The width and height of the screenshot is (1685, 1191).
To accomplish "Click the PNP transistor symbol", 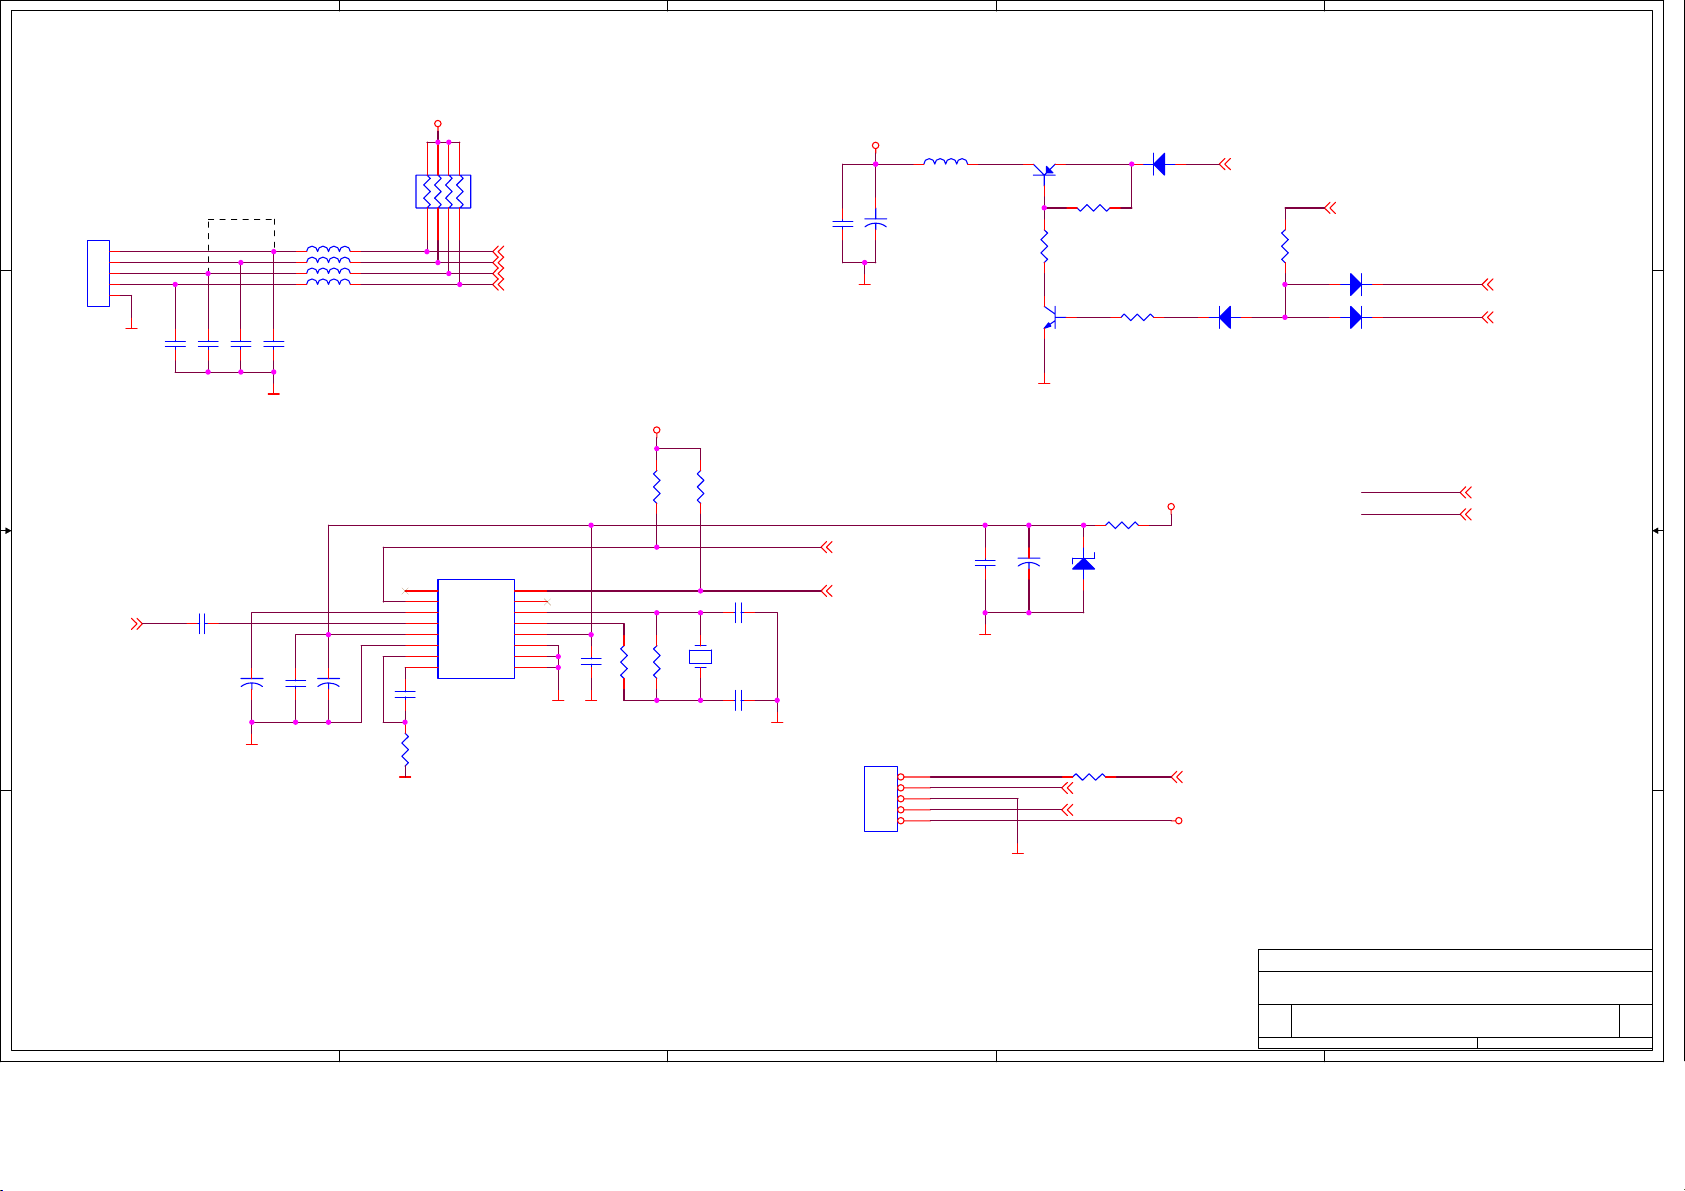I will [x=1045, y=171].
